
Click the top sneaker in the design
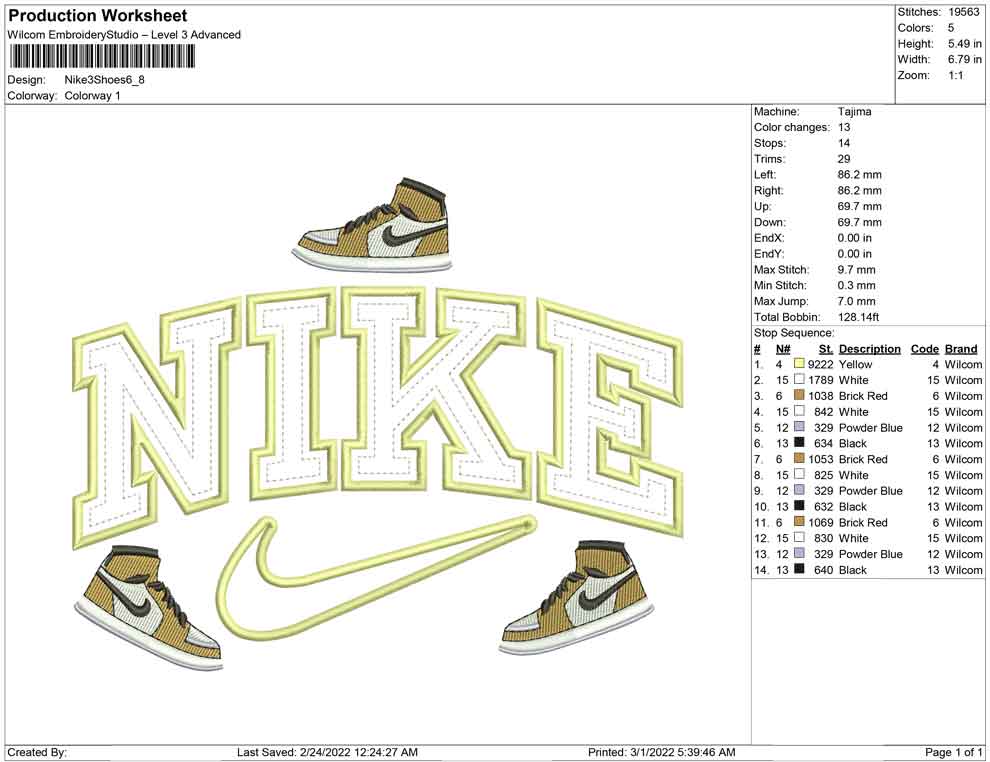coord(373,224)
